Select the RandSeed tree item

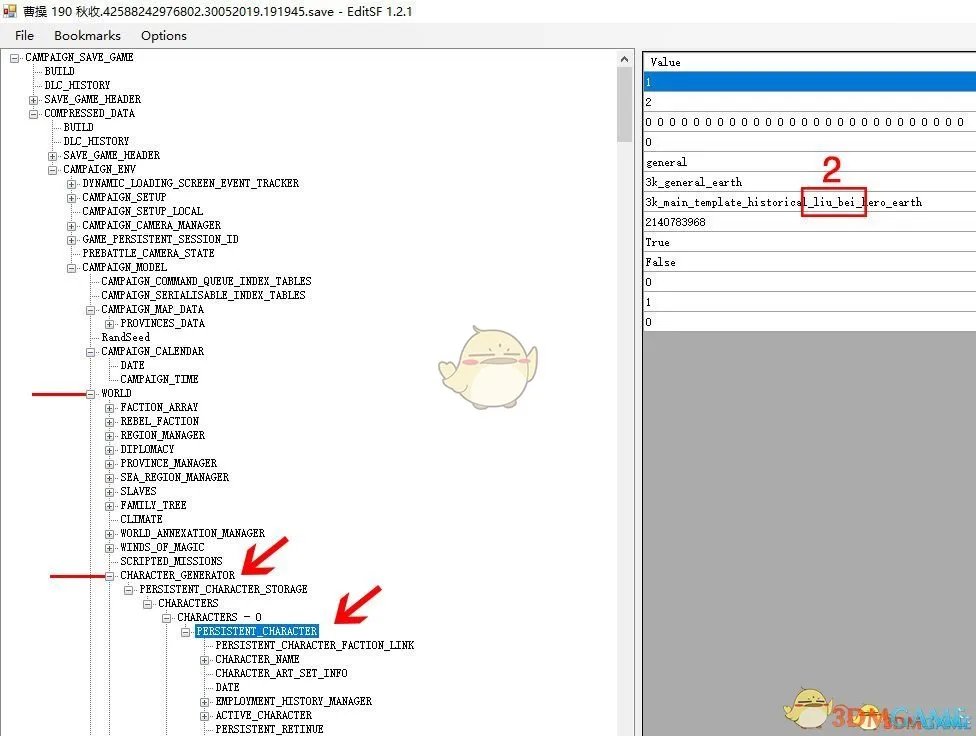click(x=125, y=338)
